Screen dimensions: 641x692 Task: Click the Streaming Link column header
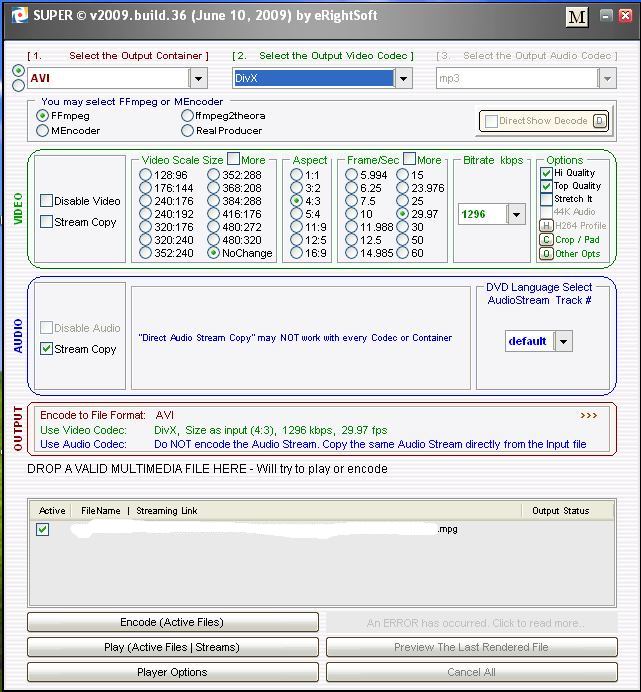tap(166, 511)
